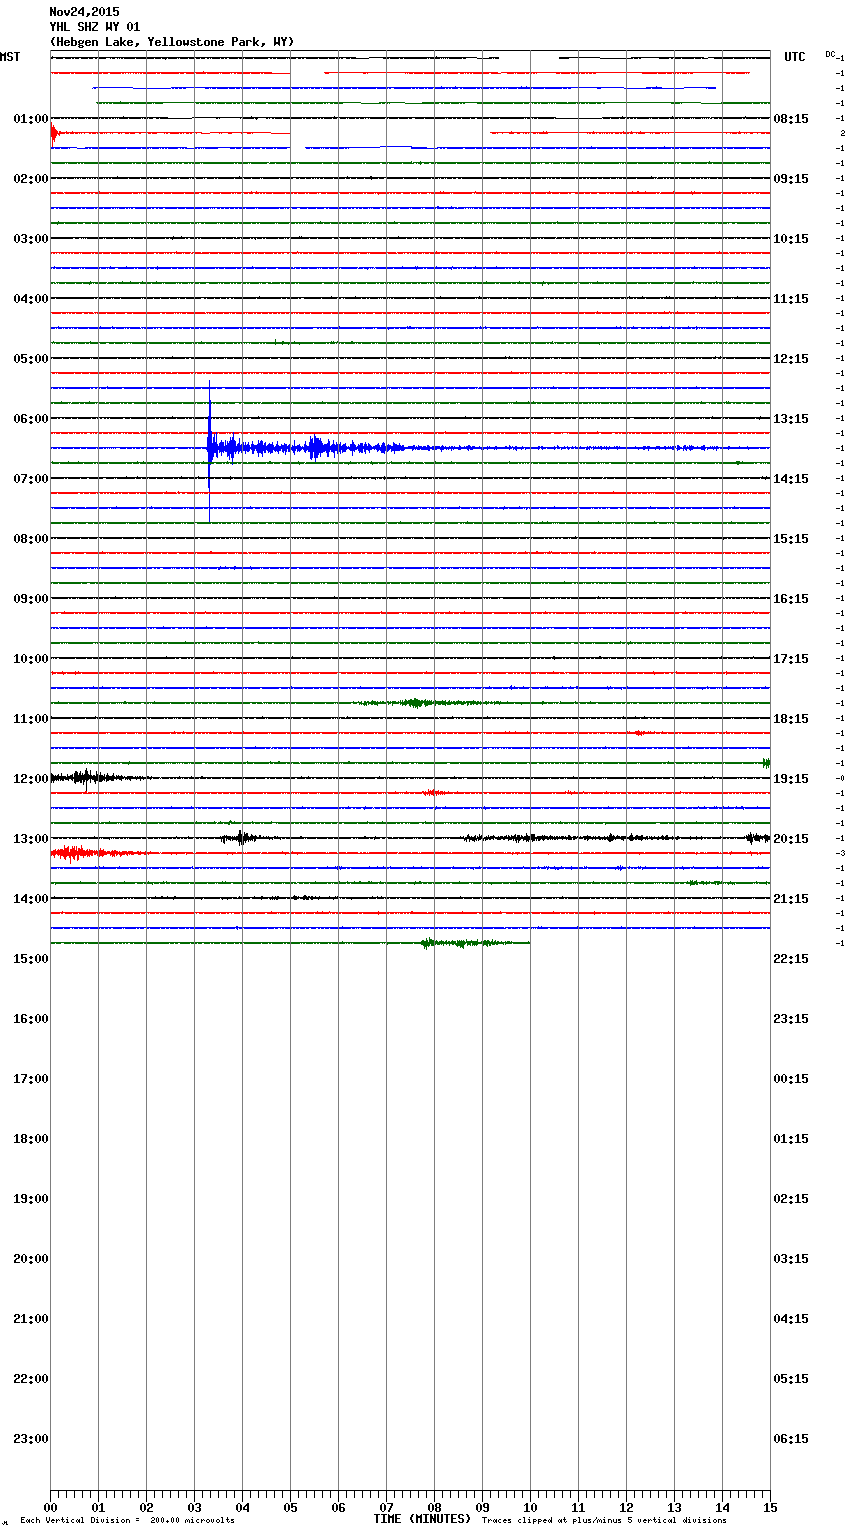Screen dimensions: 850x1534
Task: Click the large blue earthquake onset spike
Action: click(209, 449)
